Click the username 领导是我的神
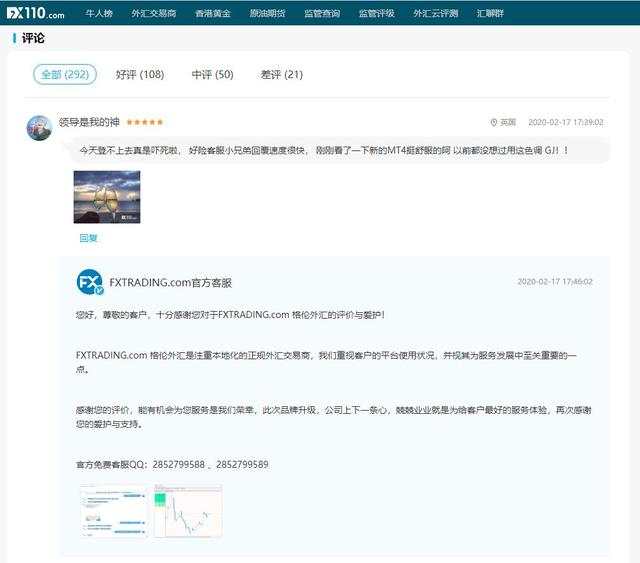This screenshot has height=563, width=640. point(89,122)
